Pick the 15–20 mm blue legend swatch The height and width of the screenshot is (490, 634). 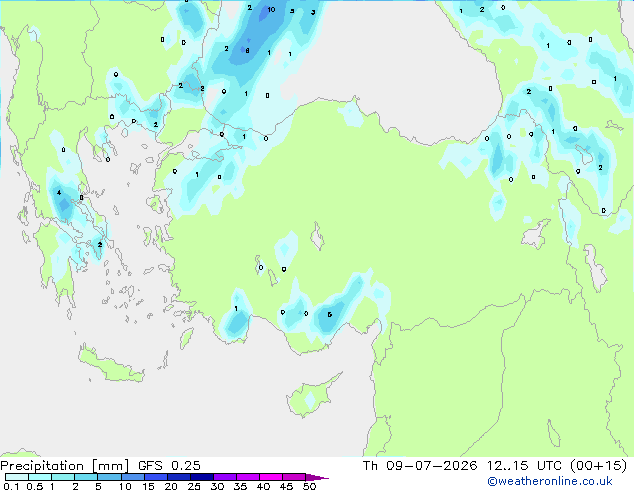155,477
